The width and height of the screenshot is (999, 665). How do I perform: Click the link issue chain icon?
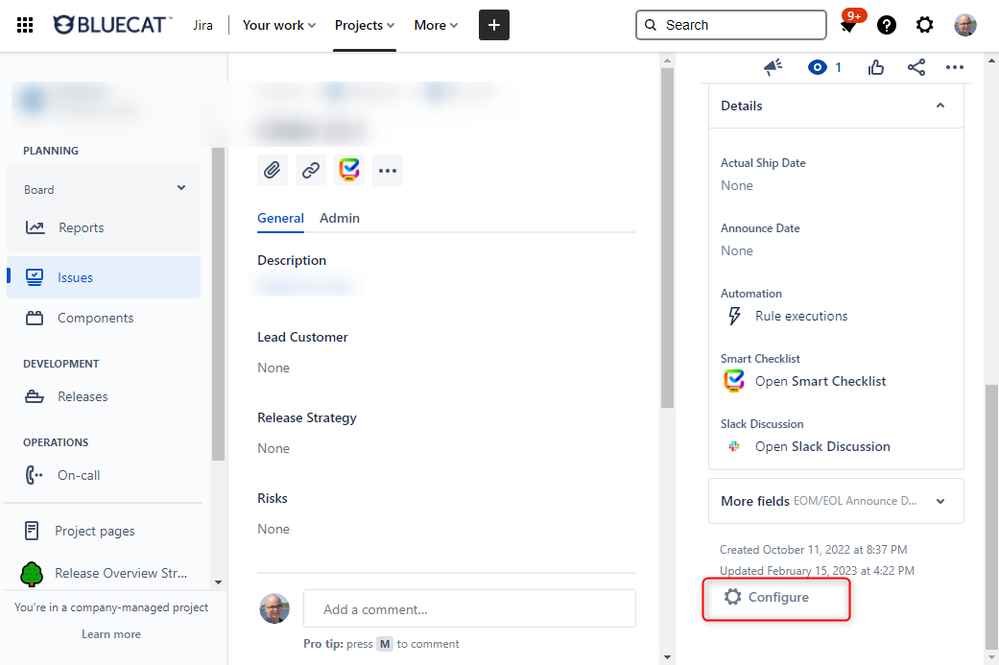pos(311,170)
